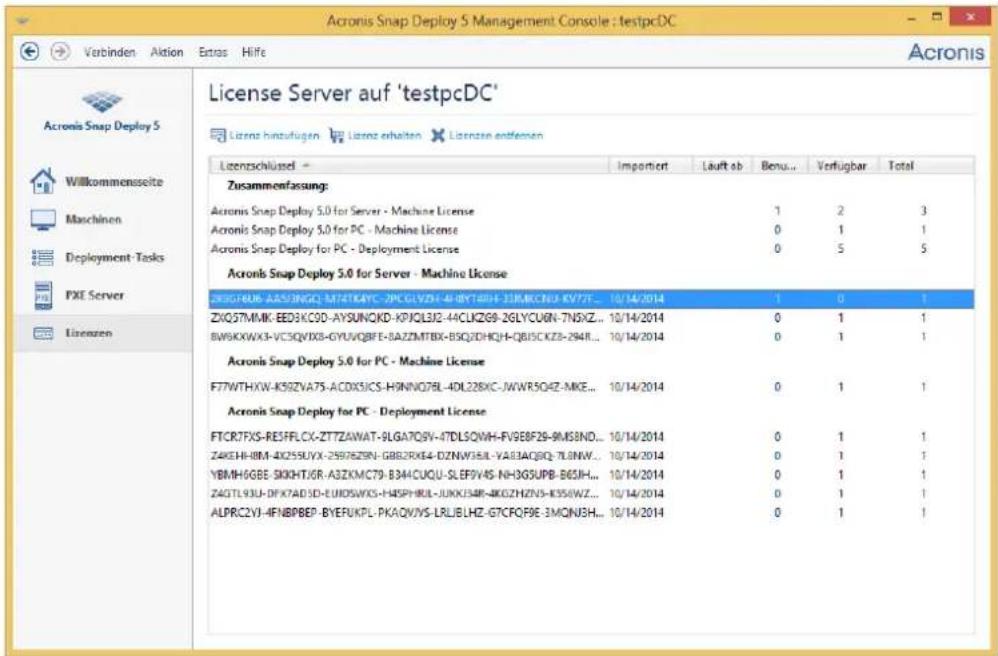Viewport: 998px width, 656px height.
Task: Click the forward navigation arrow
Action: 60,52
